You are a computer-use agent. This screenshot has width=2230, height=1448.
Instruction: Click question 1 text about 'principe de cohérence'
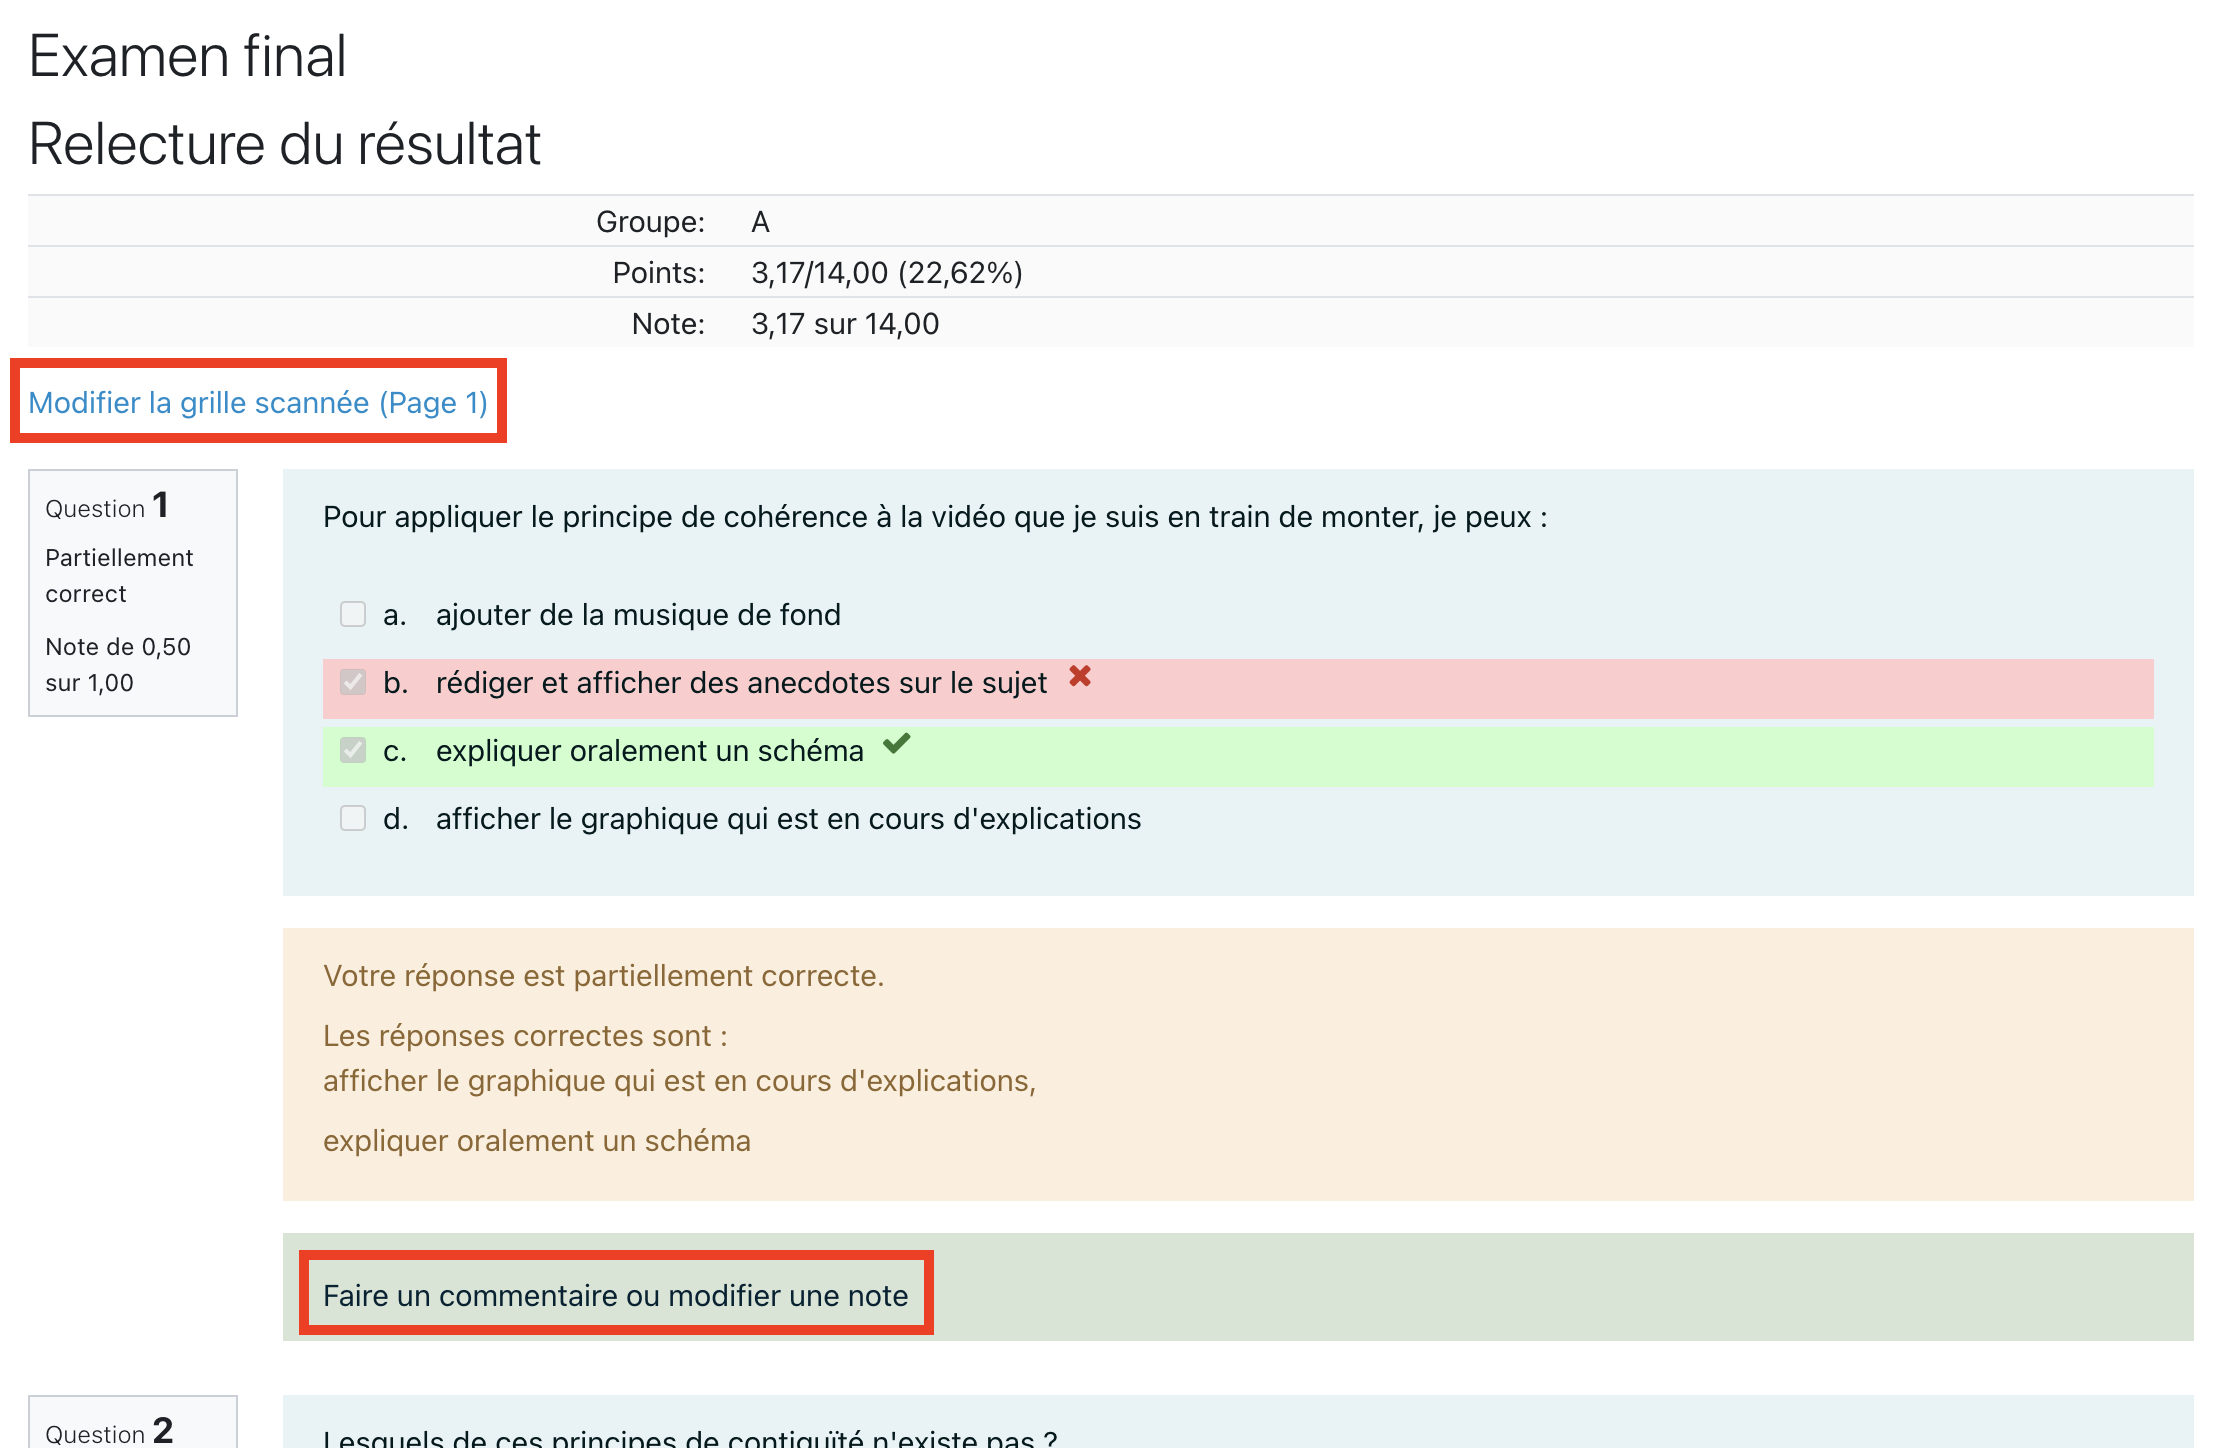[934, 517]
